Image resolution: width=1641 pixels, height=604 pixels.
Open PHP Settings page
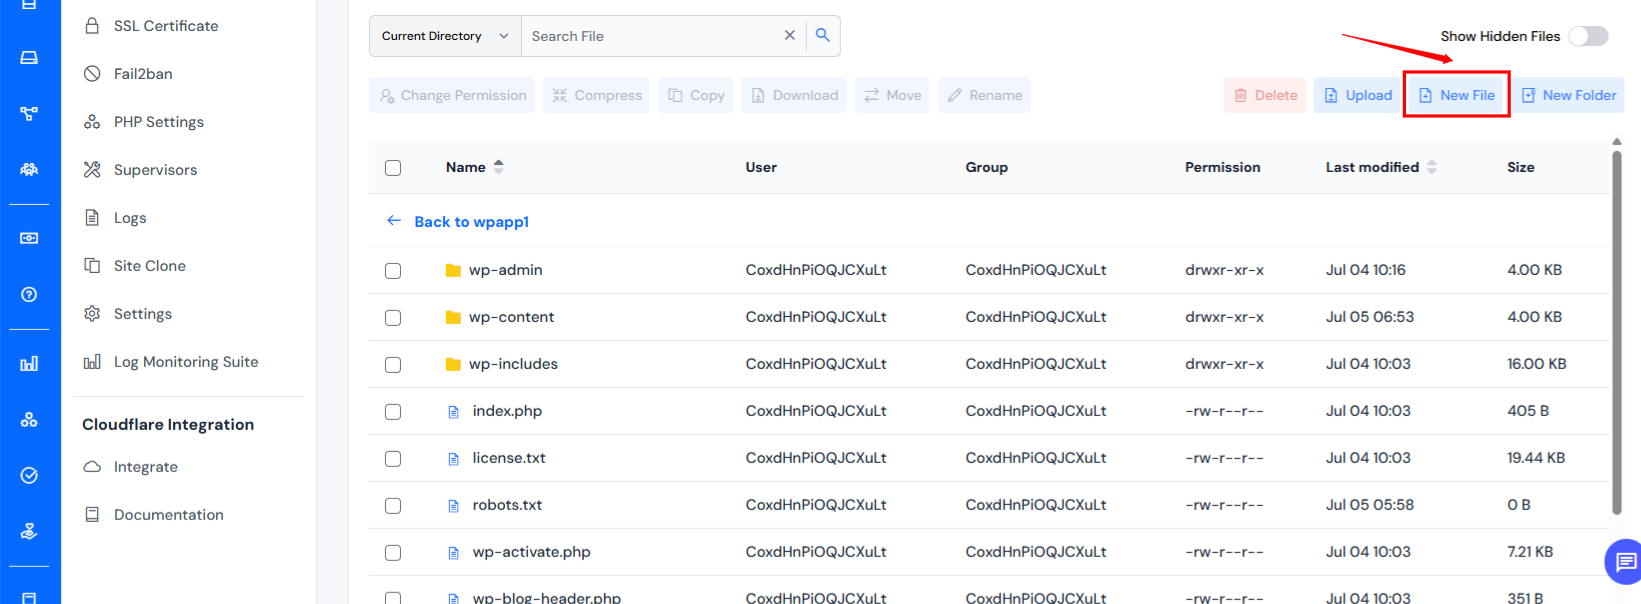pyautogui.click(x=159, y=122)
